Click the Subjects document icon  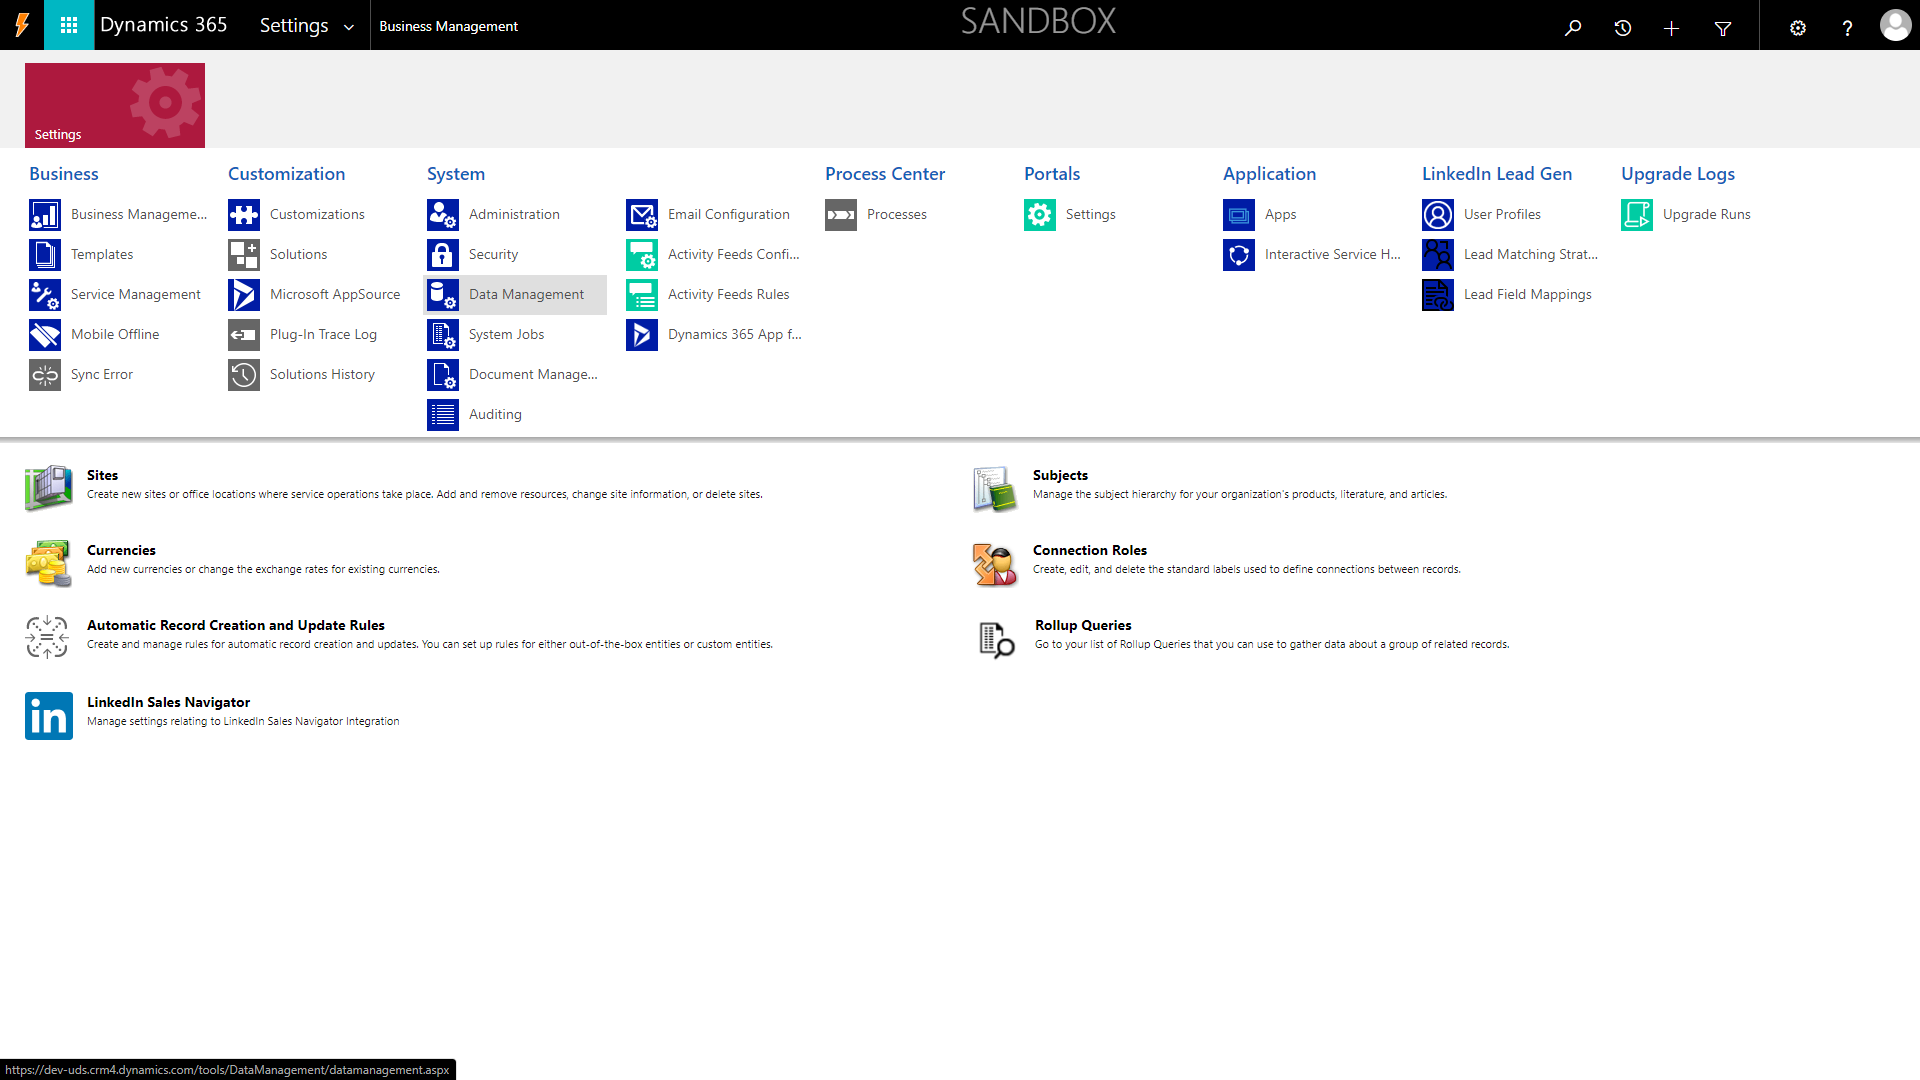pyautogui.click(x=995, y=488)
